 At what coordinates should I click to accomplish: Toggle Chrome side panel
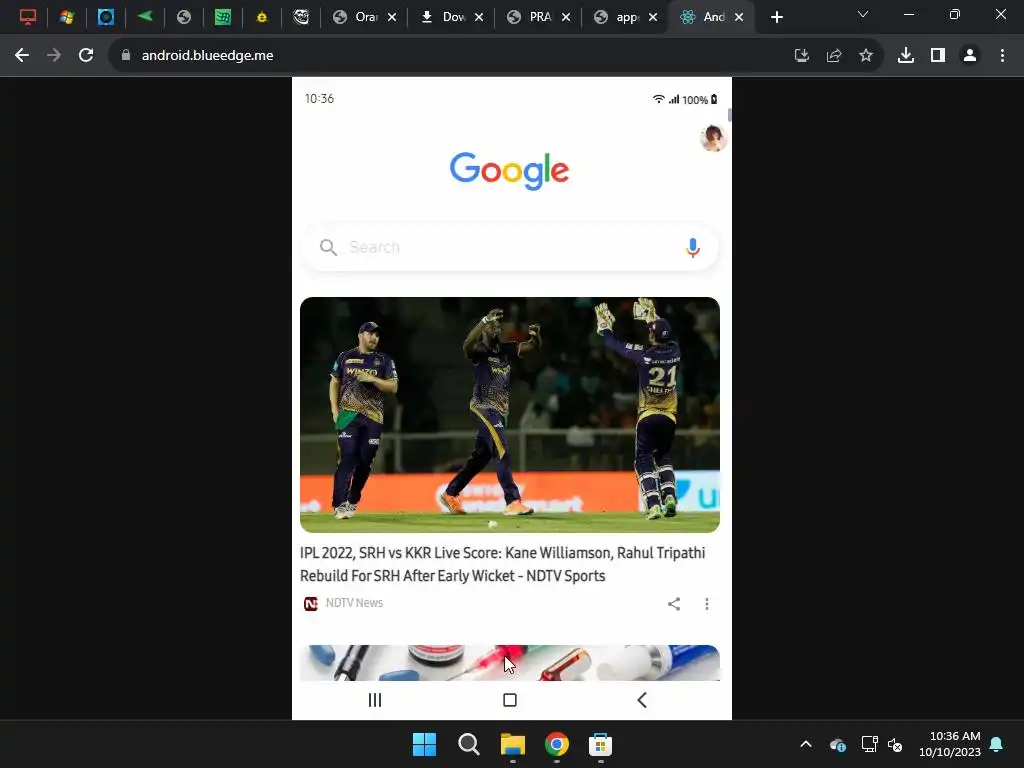pos(938,56)
